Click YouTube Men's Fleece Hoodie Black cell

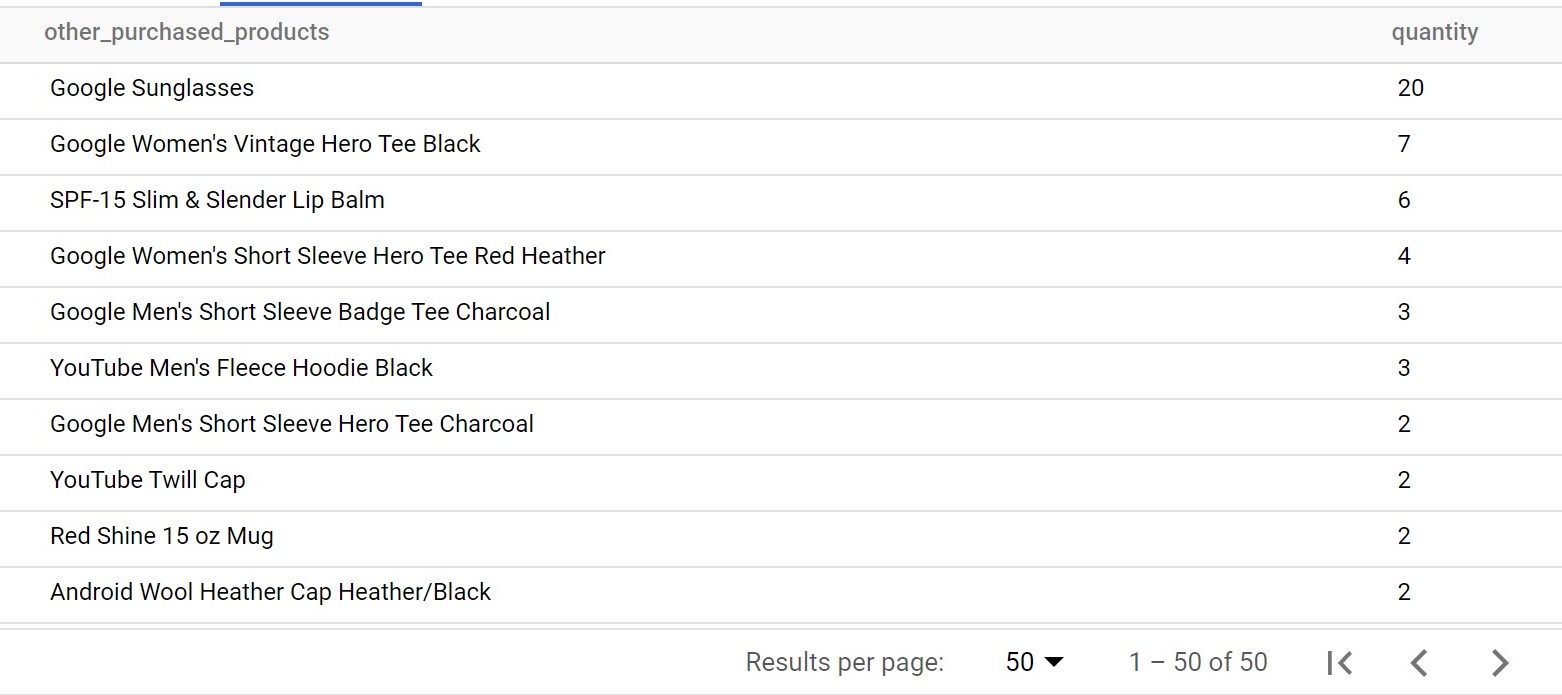pyautogui.click(x=241, y=368)
